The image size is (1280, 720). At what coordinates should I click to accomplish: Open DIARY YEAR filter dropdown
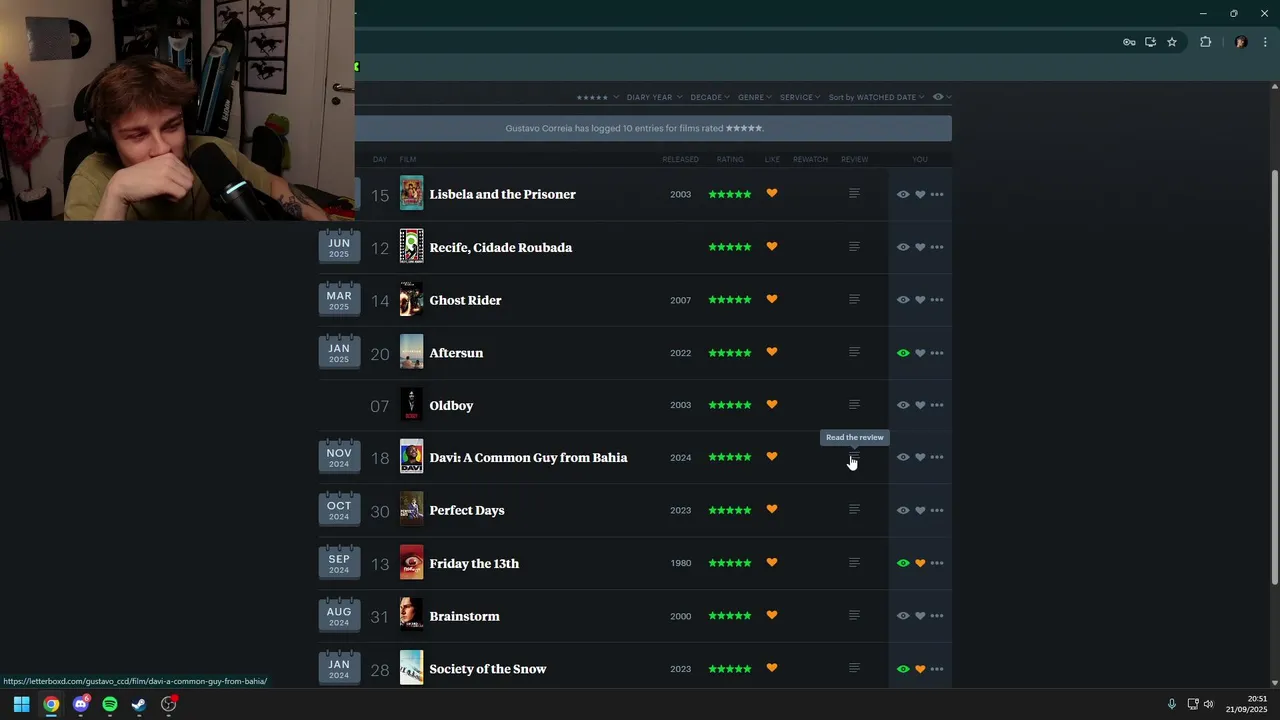point(654,97)
